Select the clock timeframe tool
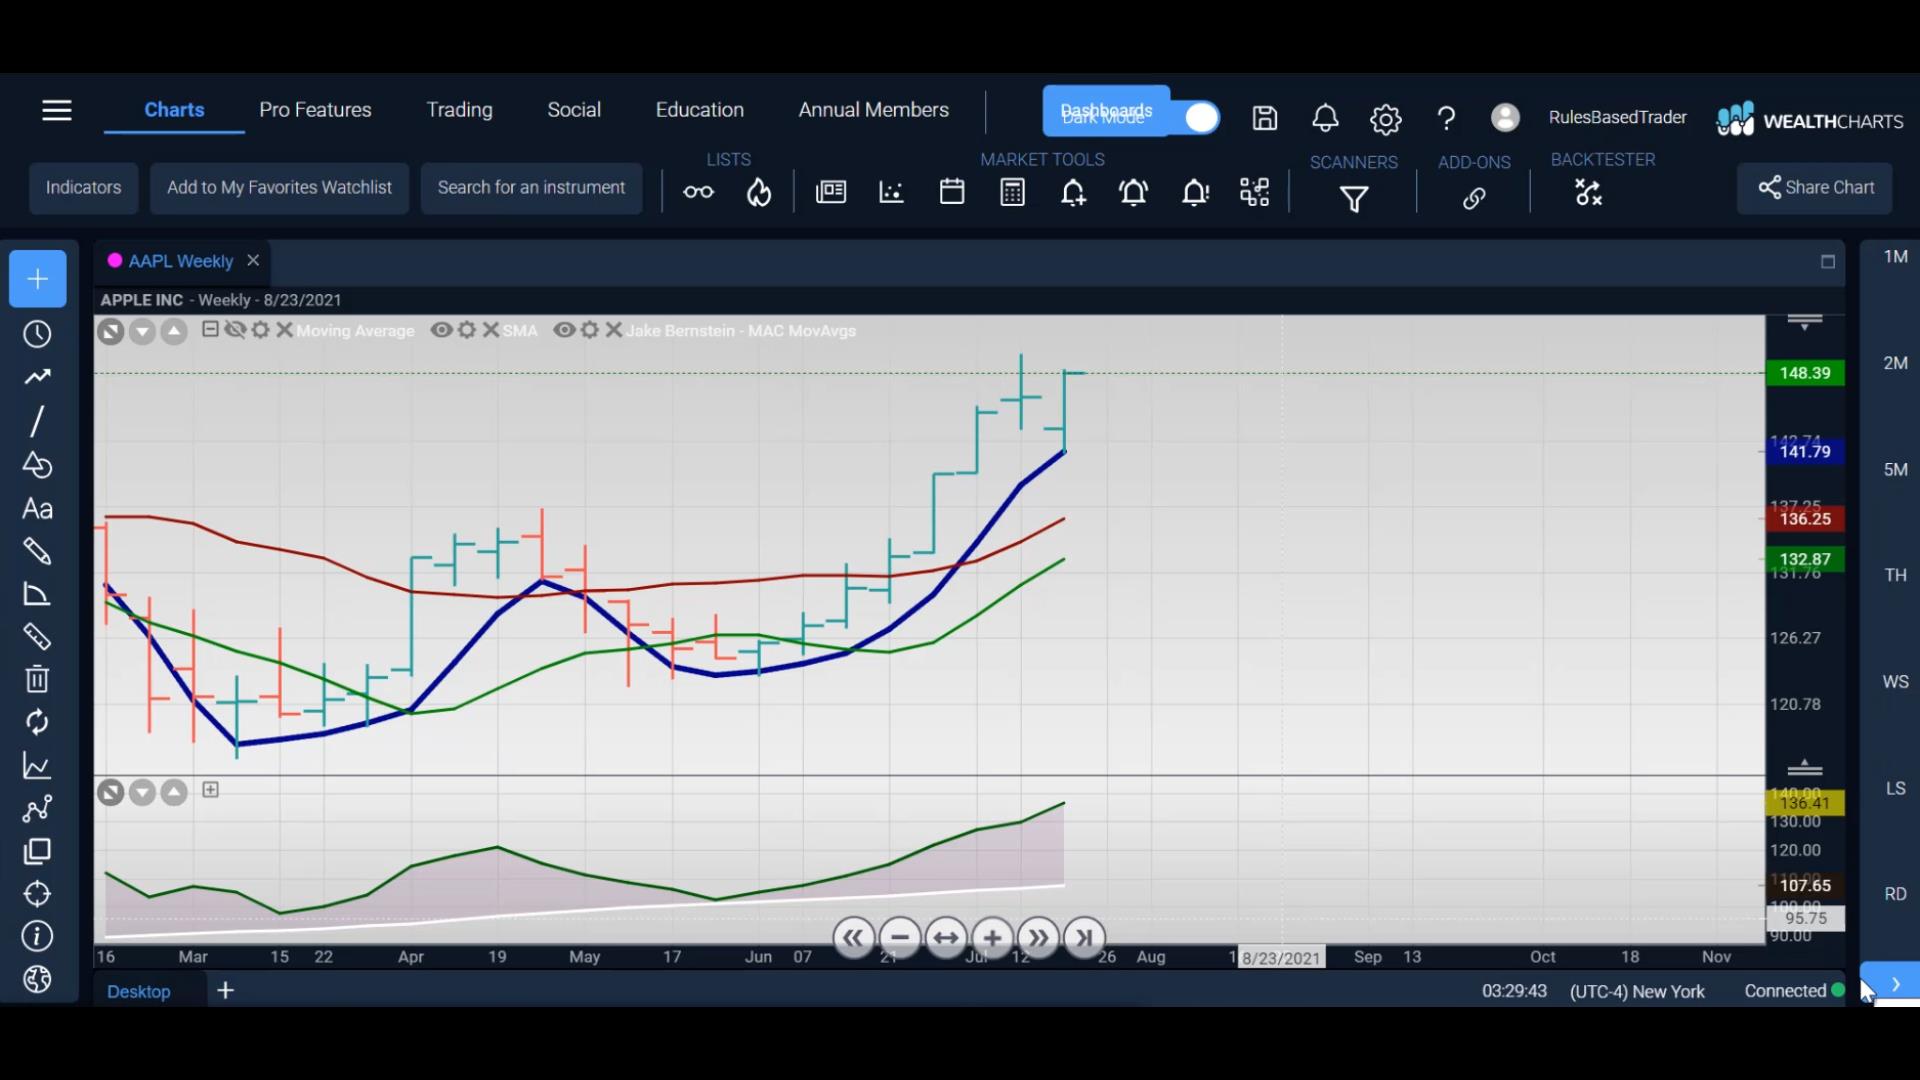The width and height of the screenshot is (1920, 1080). pos(37,334)
